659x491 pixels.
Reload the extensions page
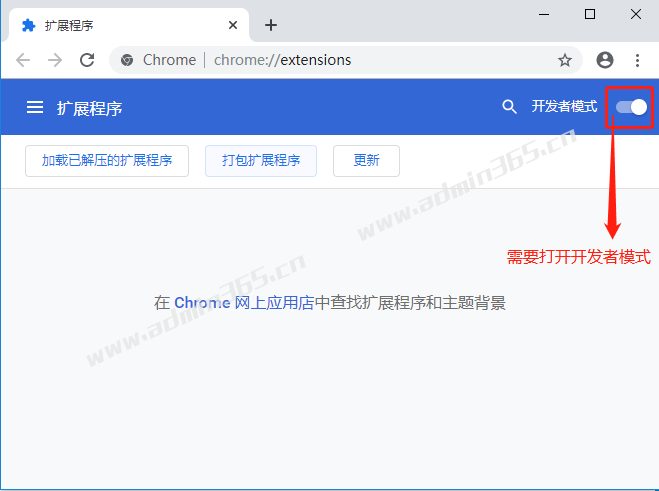coord(87,60)
